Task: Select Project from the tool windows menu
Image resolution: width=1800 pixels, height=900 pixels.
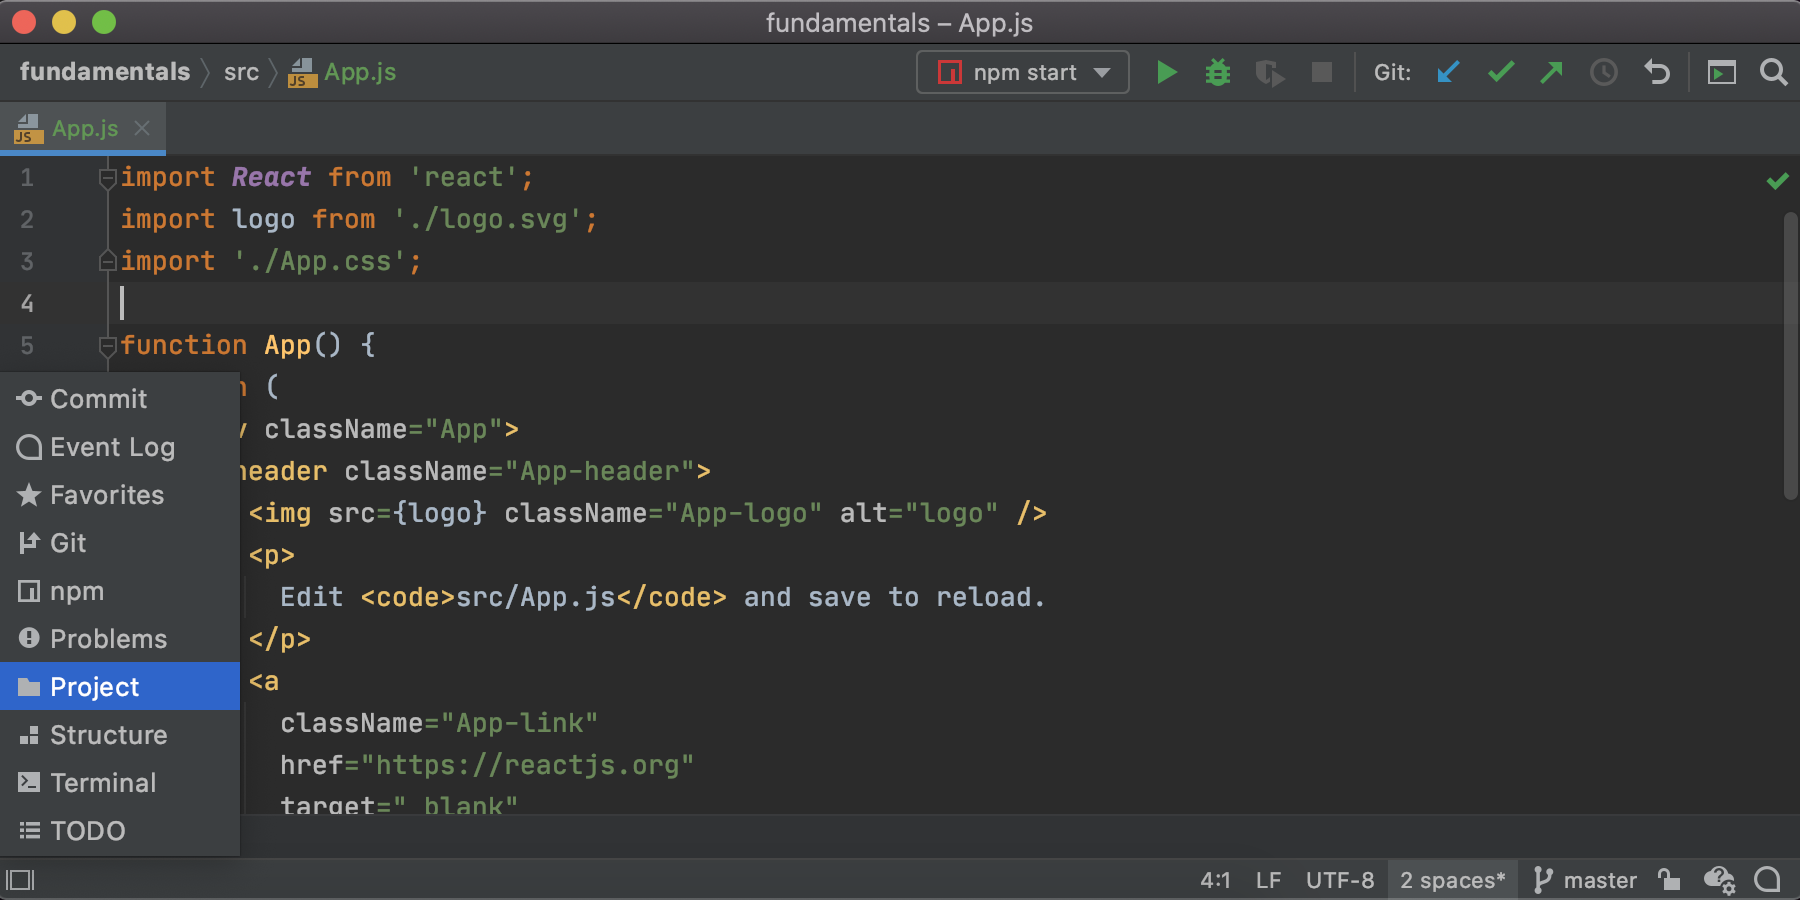Action: point(94,686)
